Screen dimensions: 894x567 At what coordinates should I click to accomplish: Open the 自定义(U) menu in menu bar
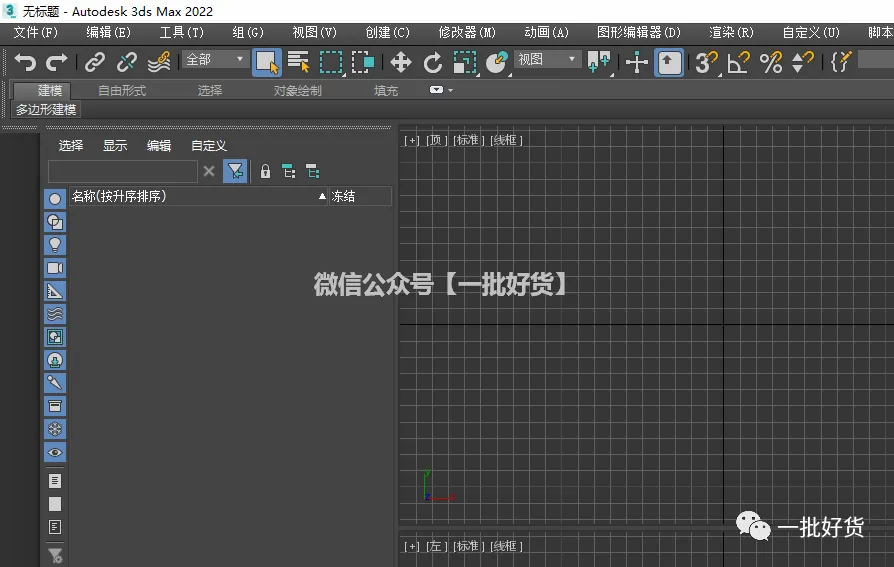(x=811, y=33)
